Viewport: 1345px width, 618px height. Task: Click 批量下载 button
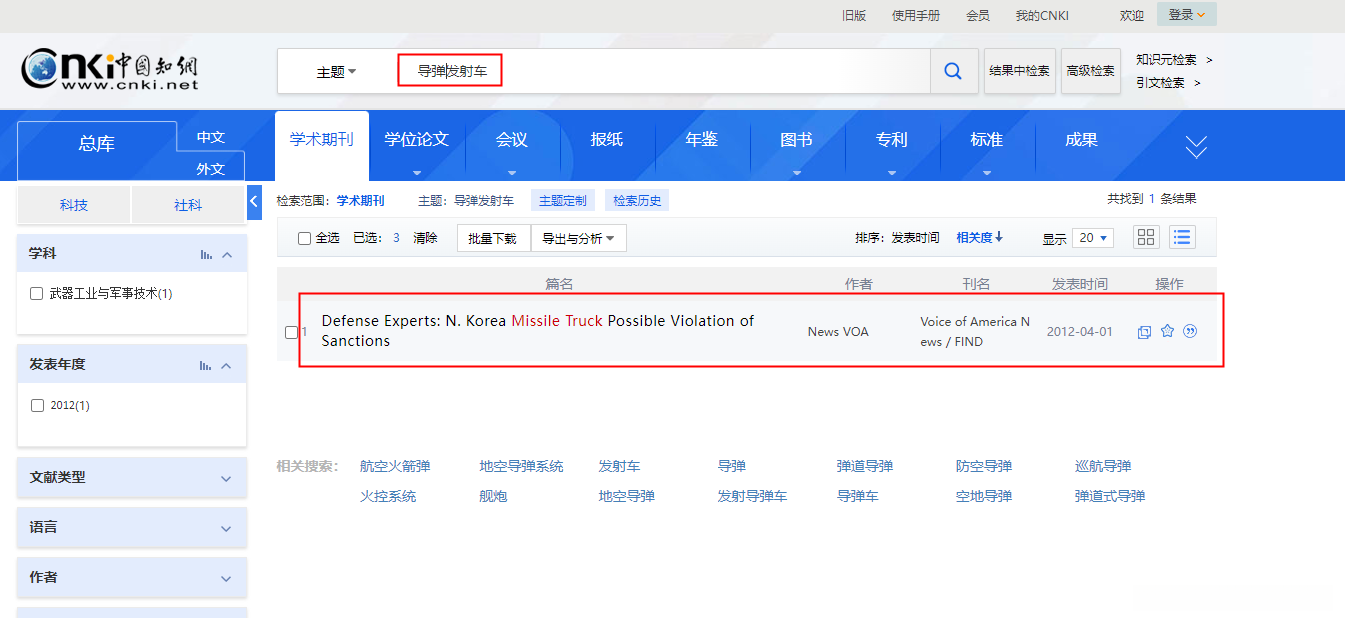coord(493,238)
